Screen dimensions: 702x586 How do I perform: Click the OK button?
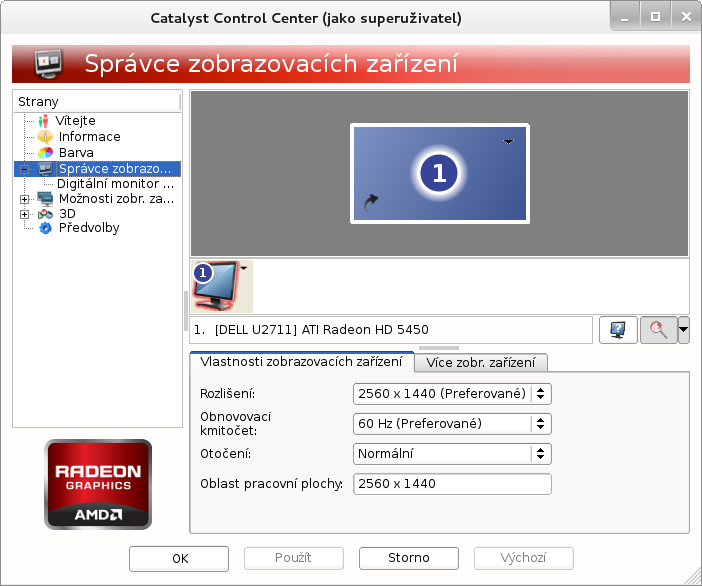179,559
